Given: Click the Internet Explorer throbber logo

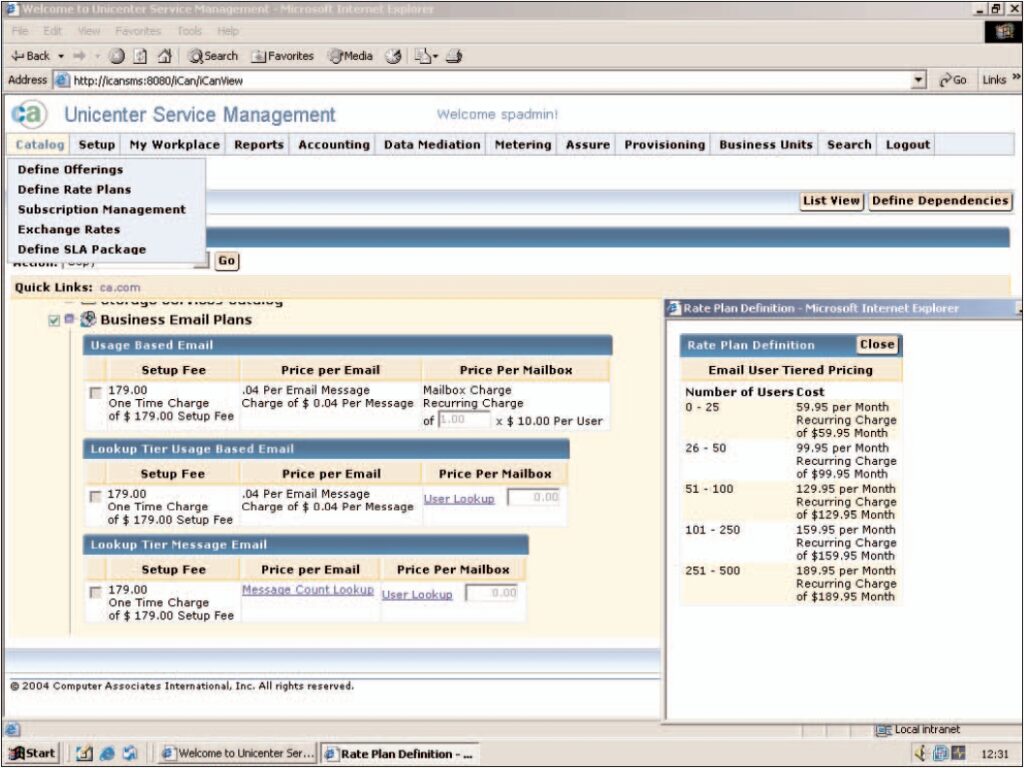Looking at the screenshot, I should coord(1003,31).
